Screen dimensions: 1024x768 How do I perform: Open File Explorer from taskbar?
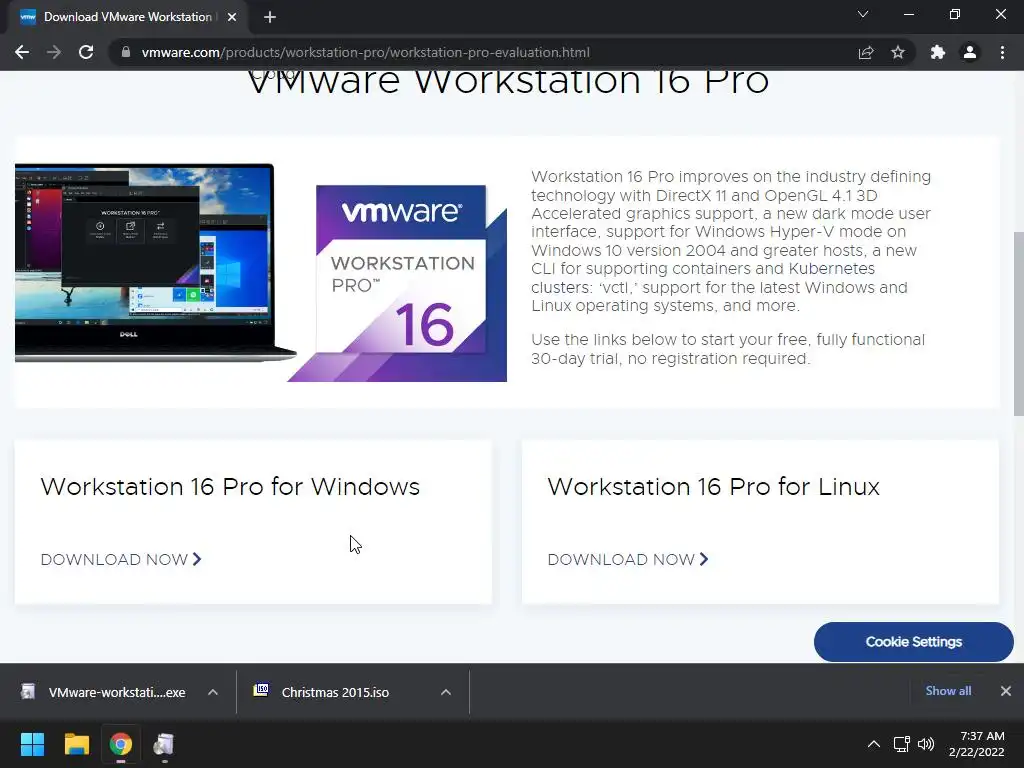76,744
